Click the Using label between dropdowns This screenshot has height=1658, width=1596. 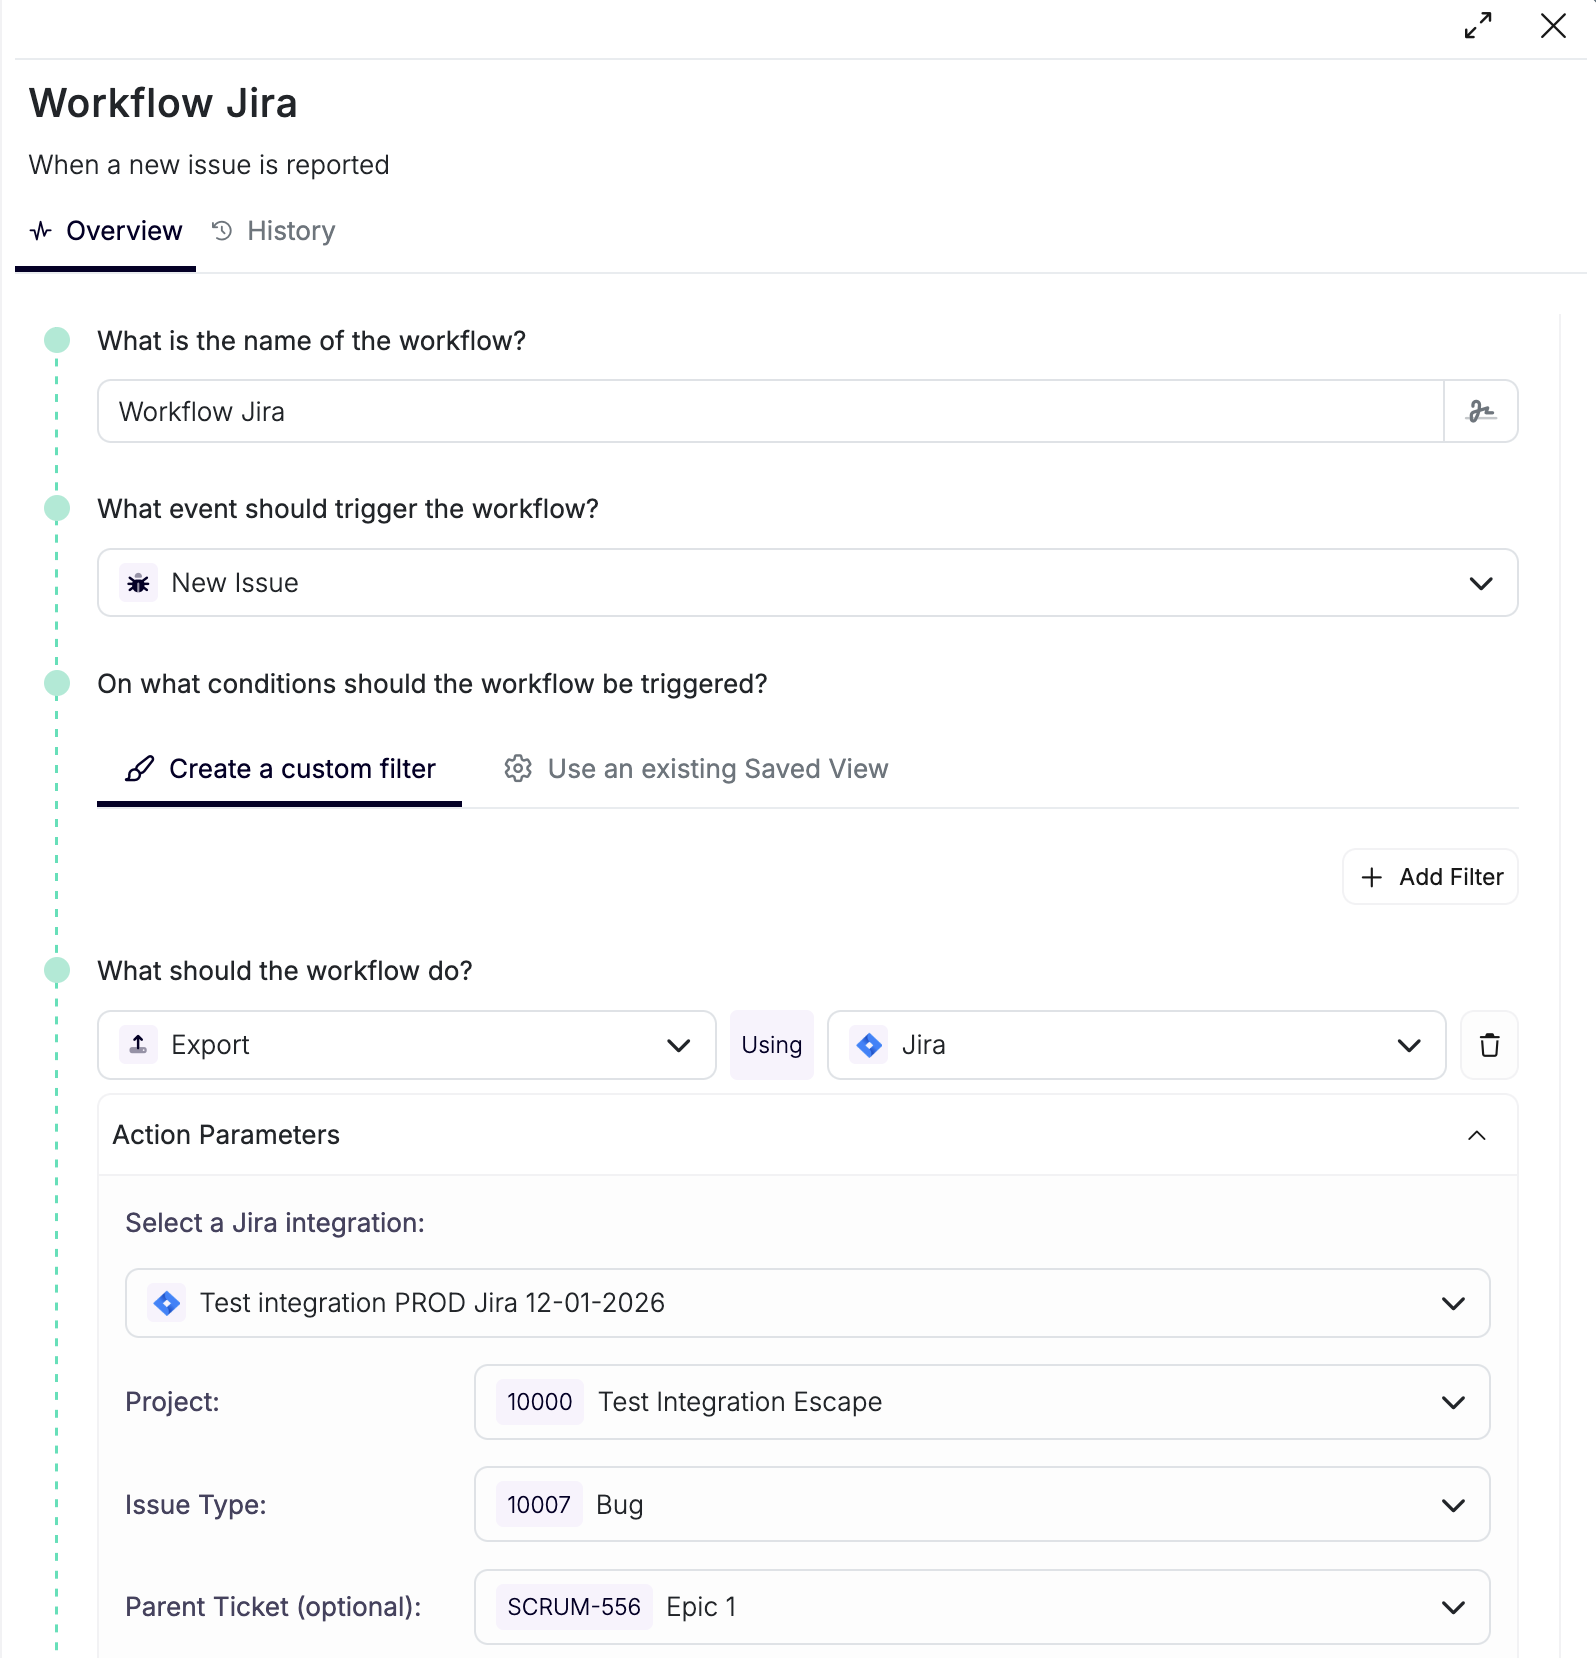pos(772,1045)
